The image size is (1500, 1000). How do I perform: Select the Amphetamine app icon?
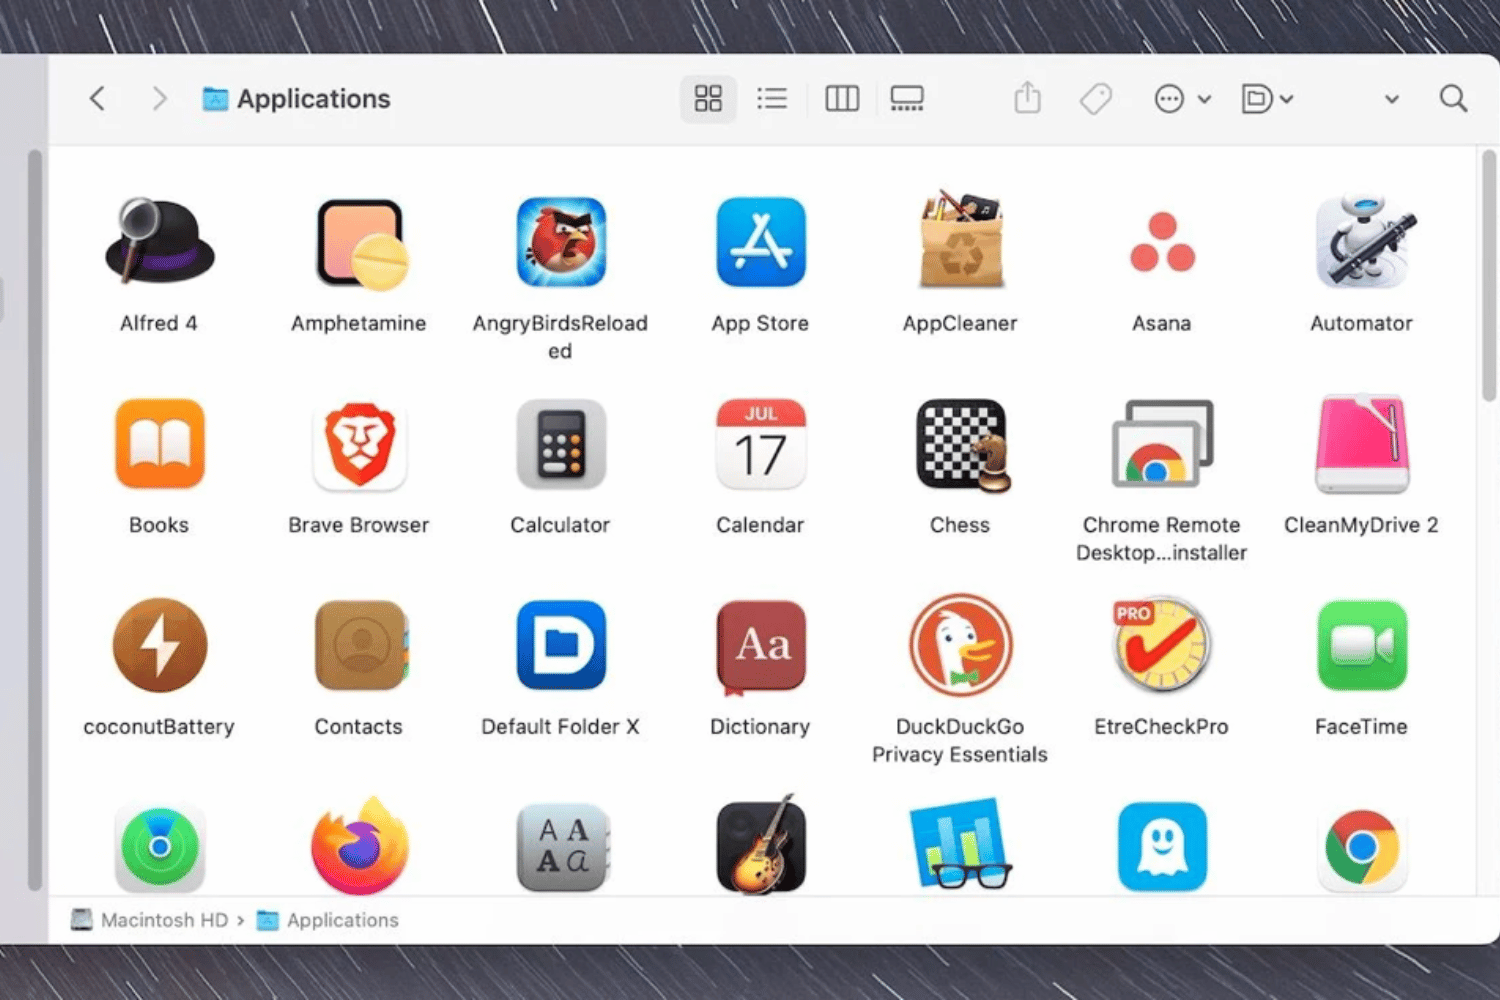tap(360, 243)
